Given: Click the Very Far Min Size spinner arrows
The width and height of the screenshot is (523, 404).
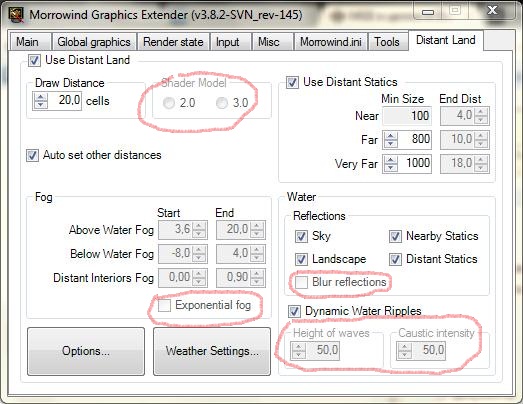Looking at the screenshot, I should tap(391, 163).
